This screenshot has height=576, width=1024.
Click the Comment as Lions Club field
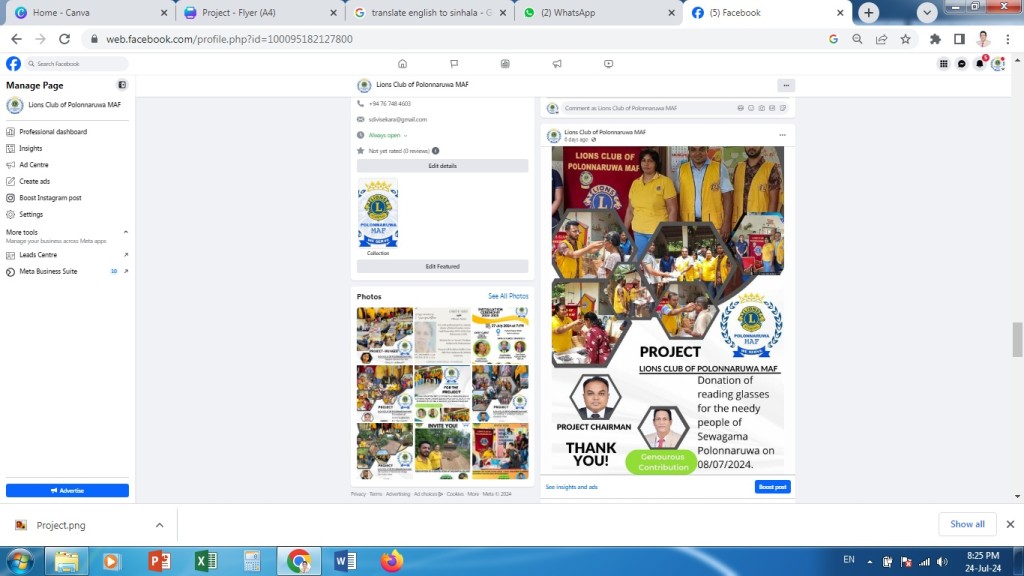[x=673, y=108]
